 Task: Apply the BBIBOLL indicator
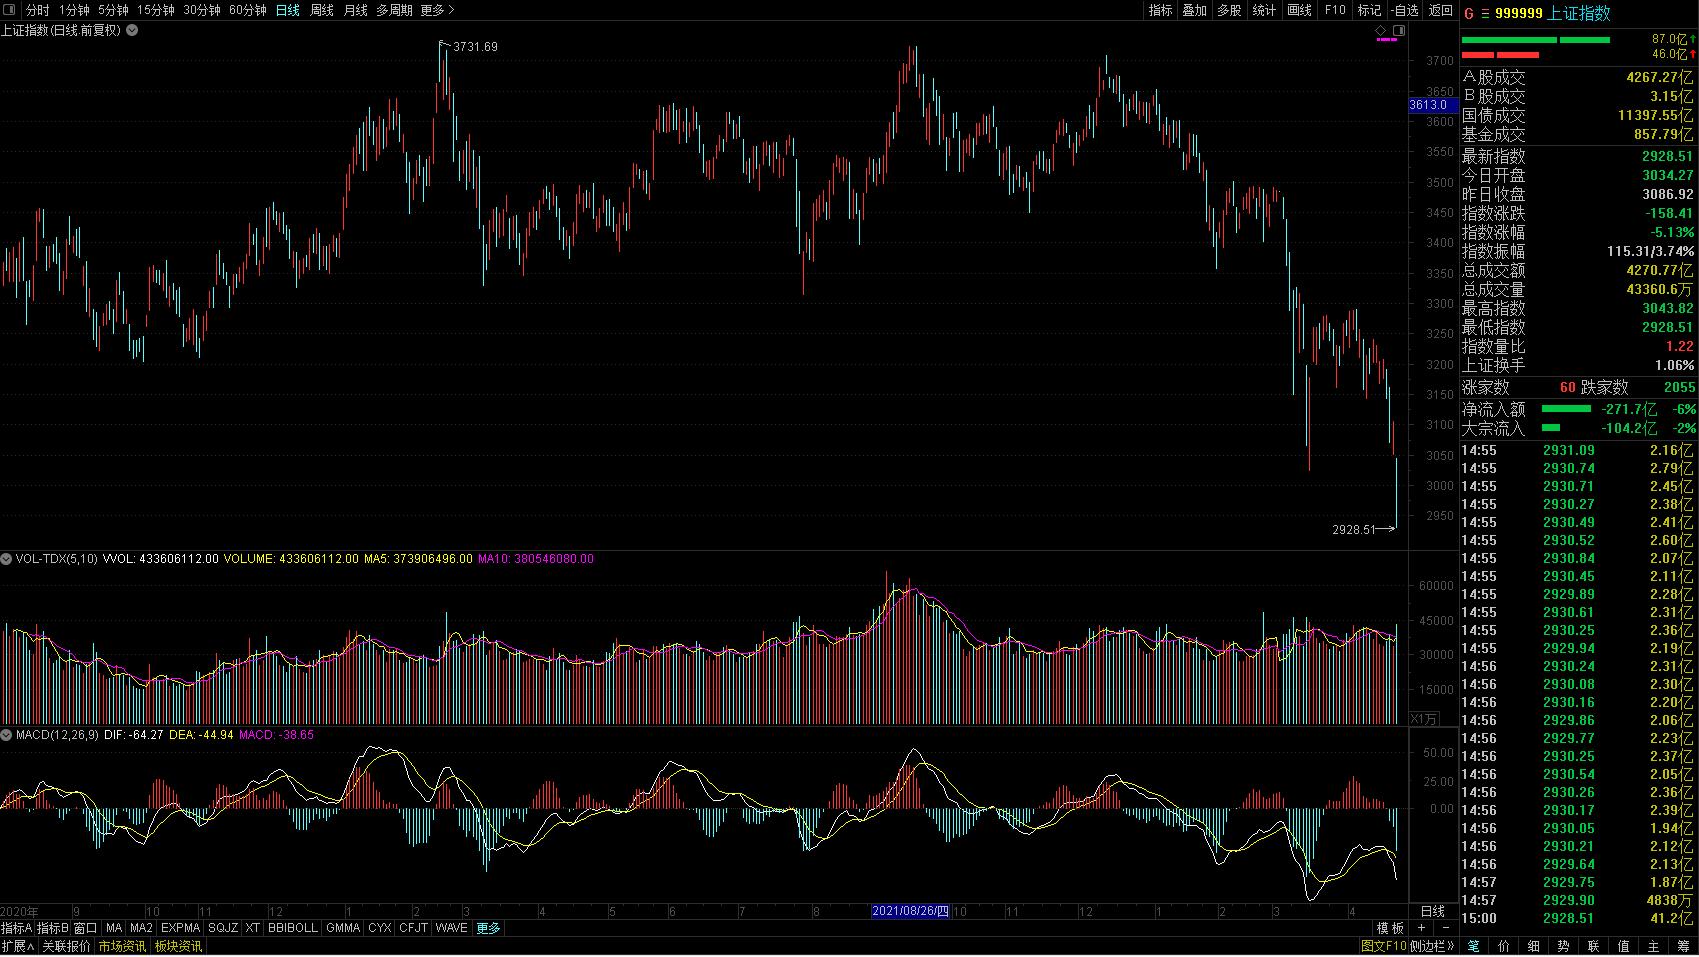[292, 928]
